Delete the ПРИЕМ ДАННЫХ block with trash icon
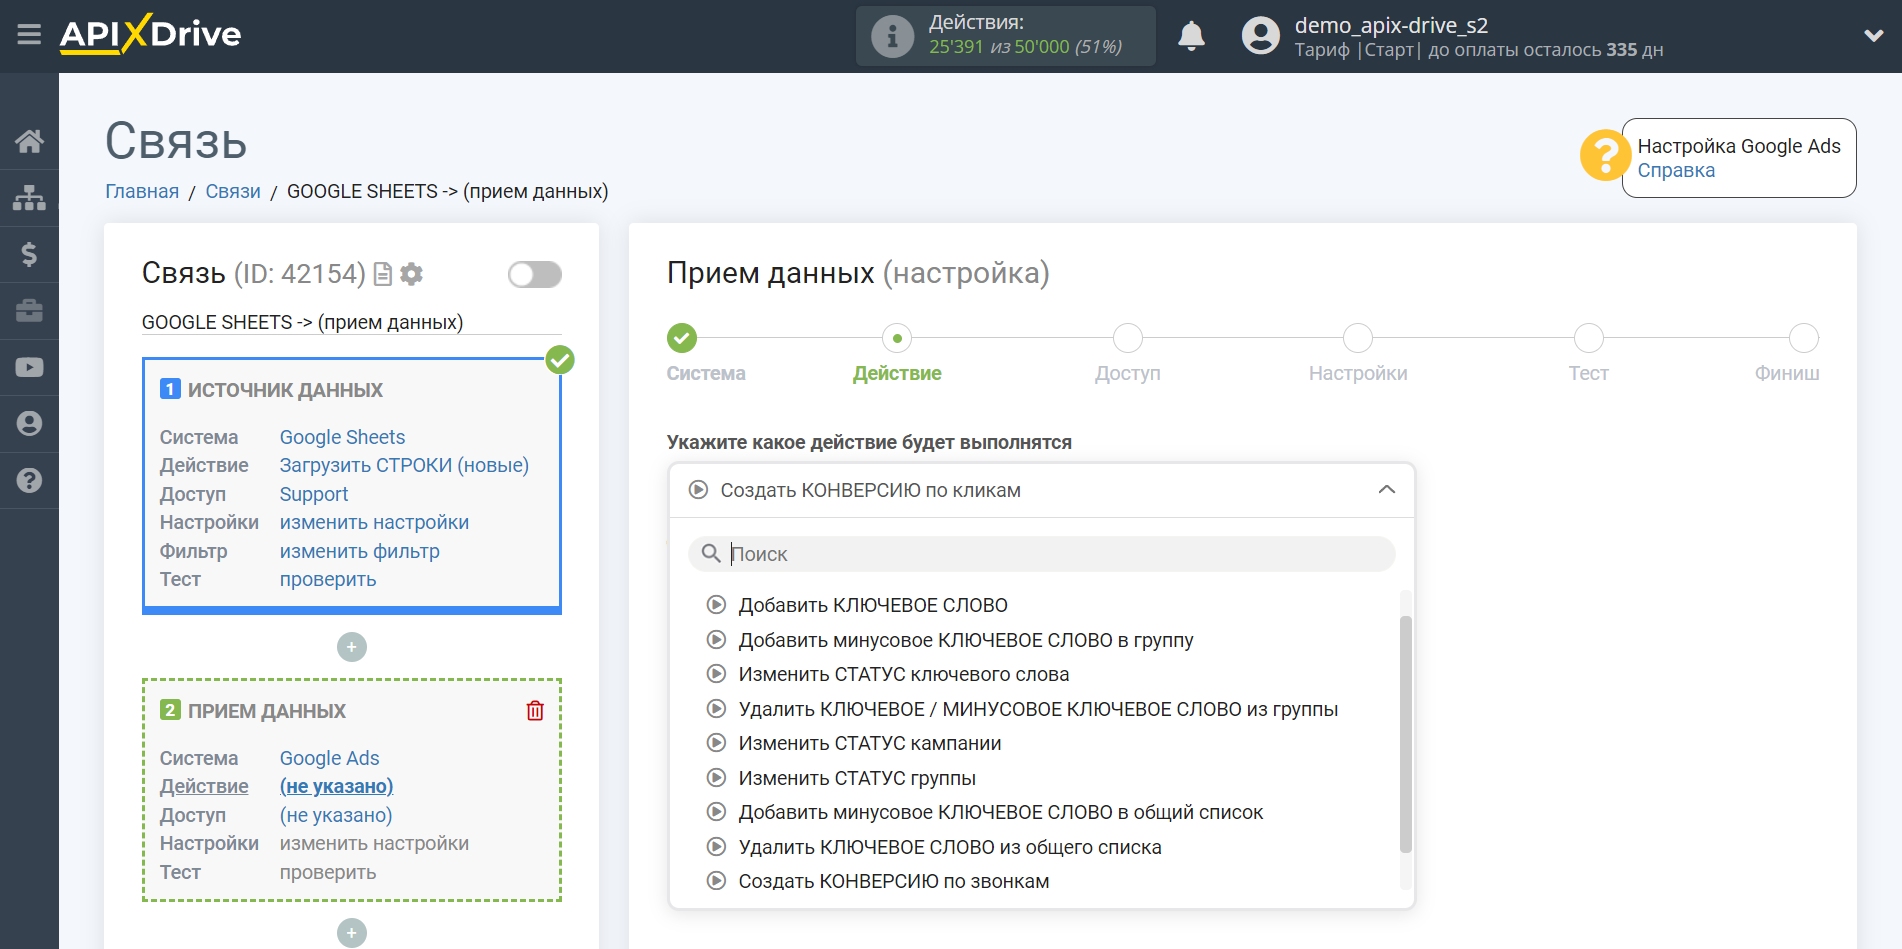 click(535, 711)
